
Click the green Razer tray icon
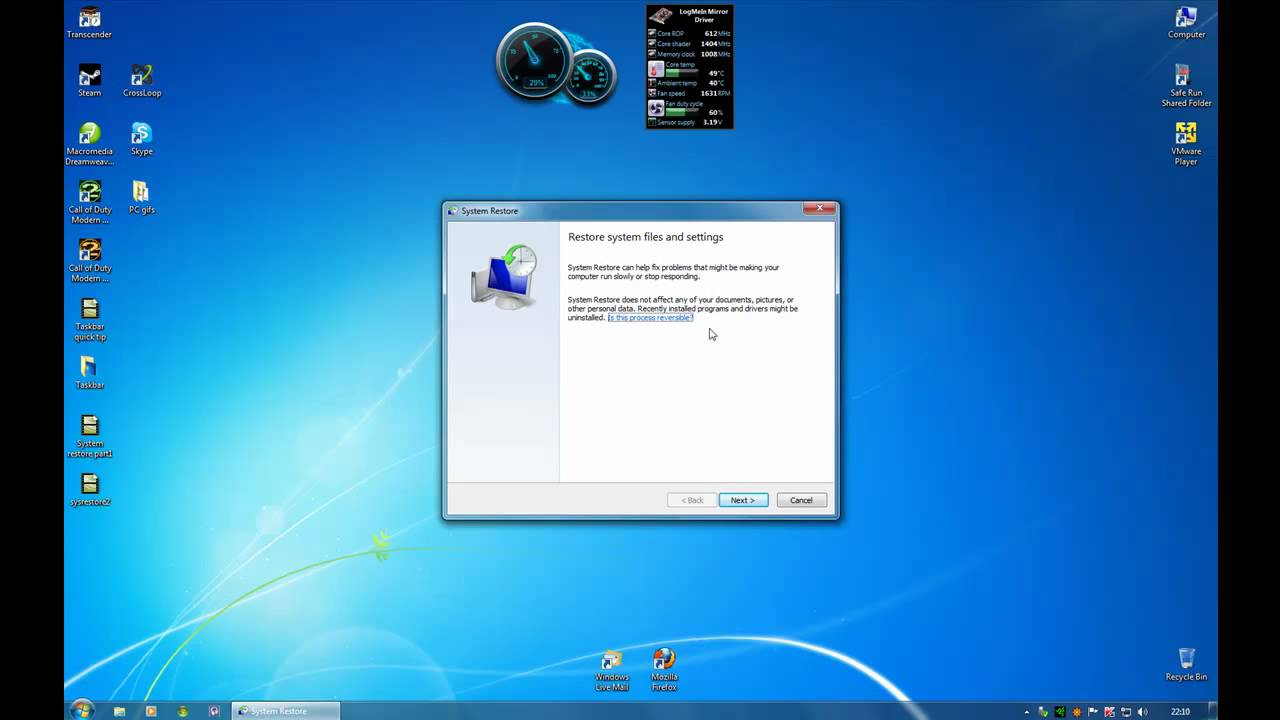(x=1060, y=711)
